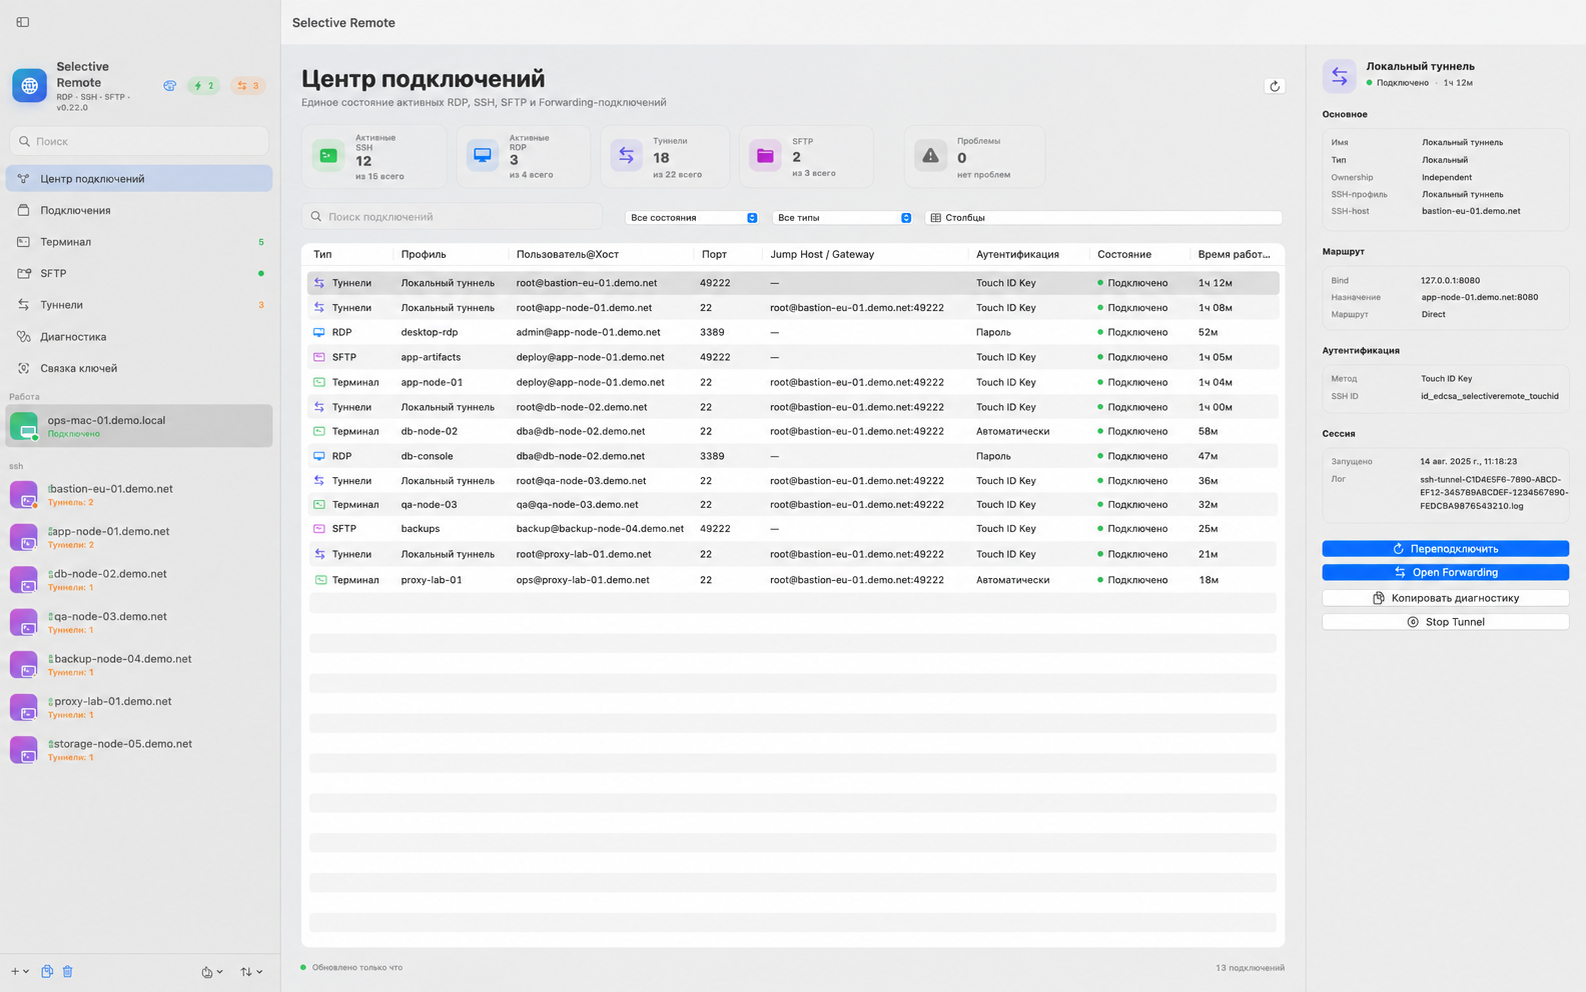Viewport: 1586px width, 992px height.
Task: Open Терминал section in the sidebar
Action: click(139, 242)
